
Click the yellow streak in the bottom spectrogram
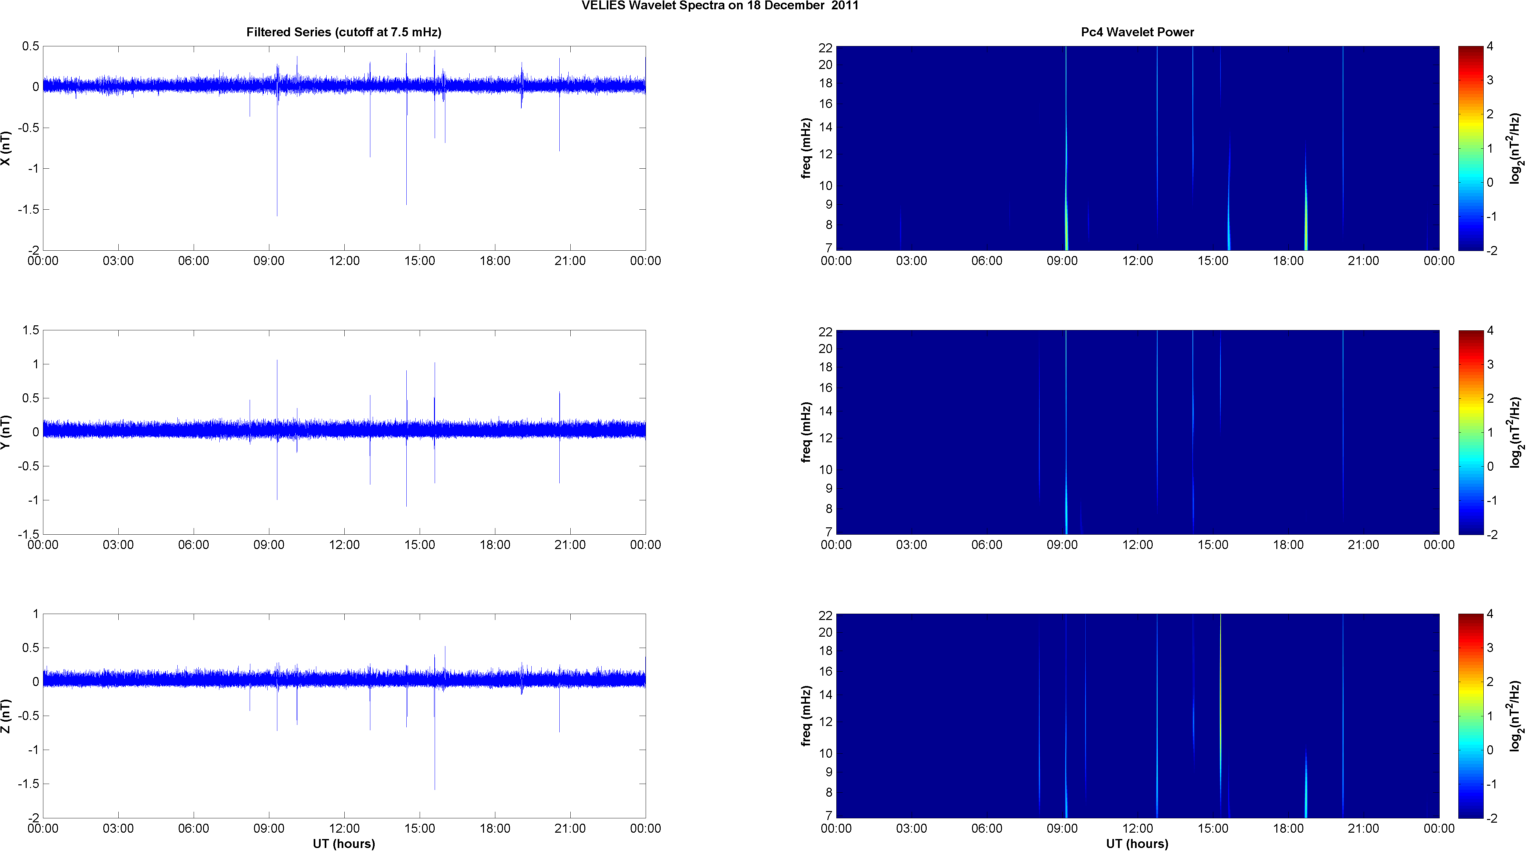tap(1220, 700)
